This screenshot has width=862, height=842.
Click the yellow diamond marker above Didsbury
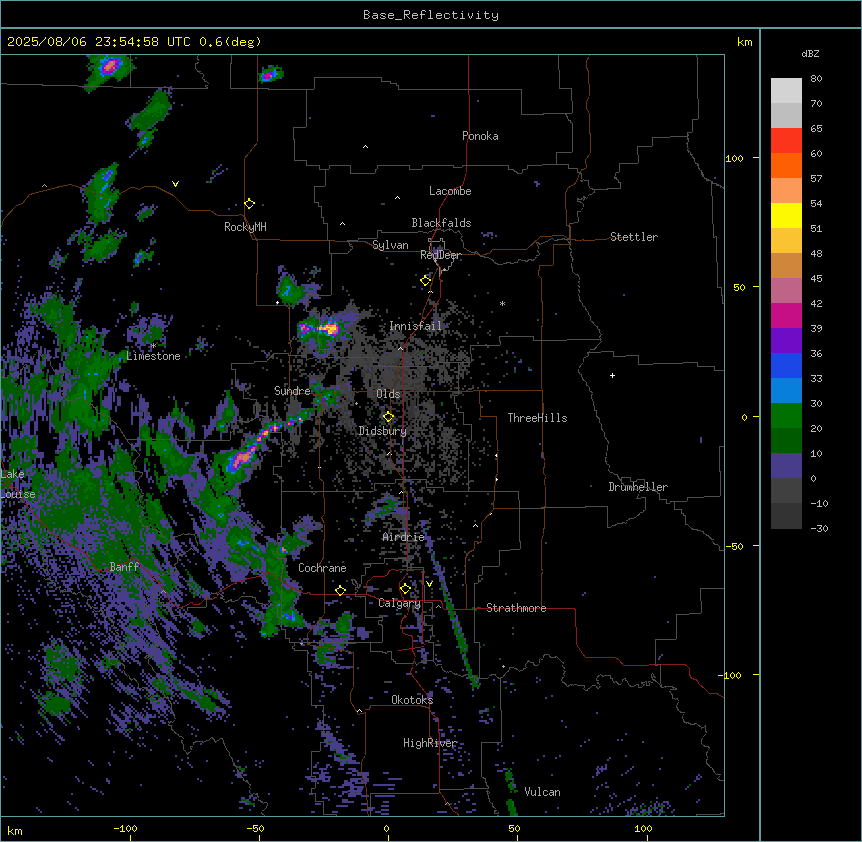(389, 417)
